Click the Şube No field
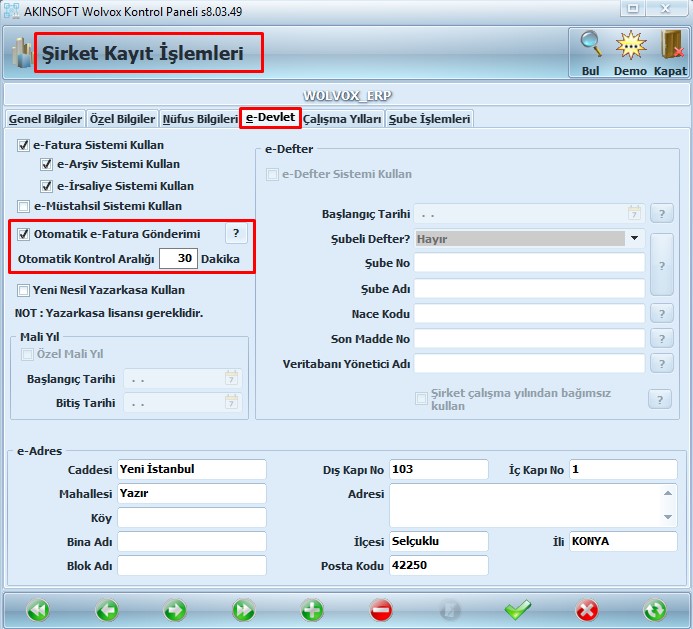 [529, 263]
